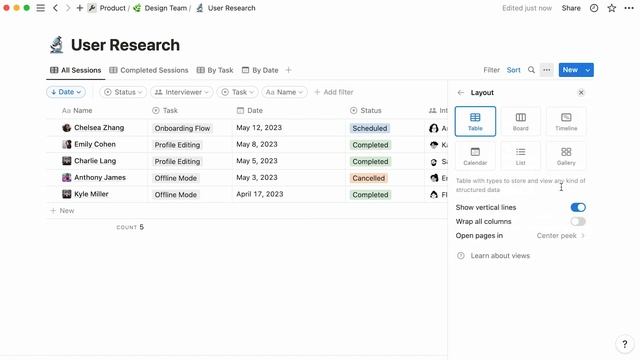Open the Task filter dropdown
Image resolution: width=640 pixels, height=360 pixels.
point(237,92)
